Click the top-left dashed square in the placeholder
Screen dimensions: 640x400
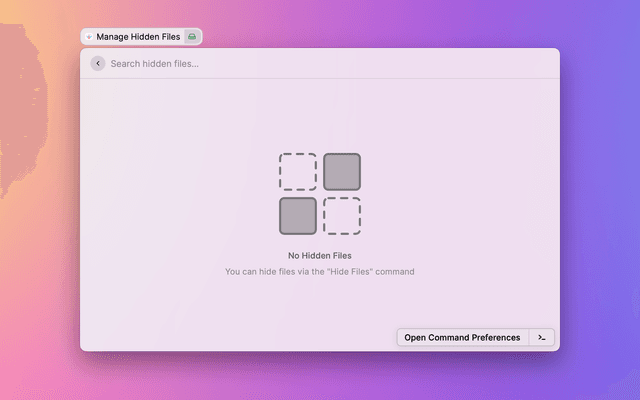[x=297, y=172]
